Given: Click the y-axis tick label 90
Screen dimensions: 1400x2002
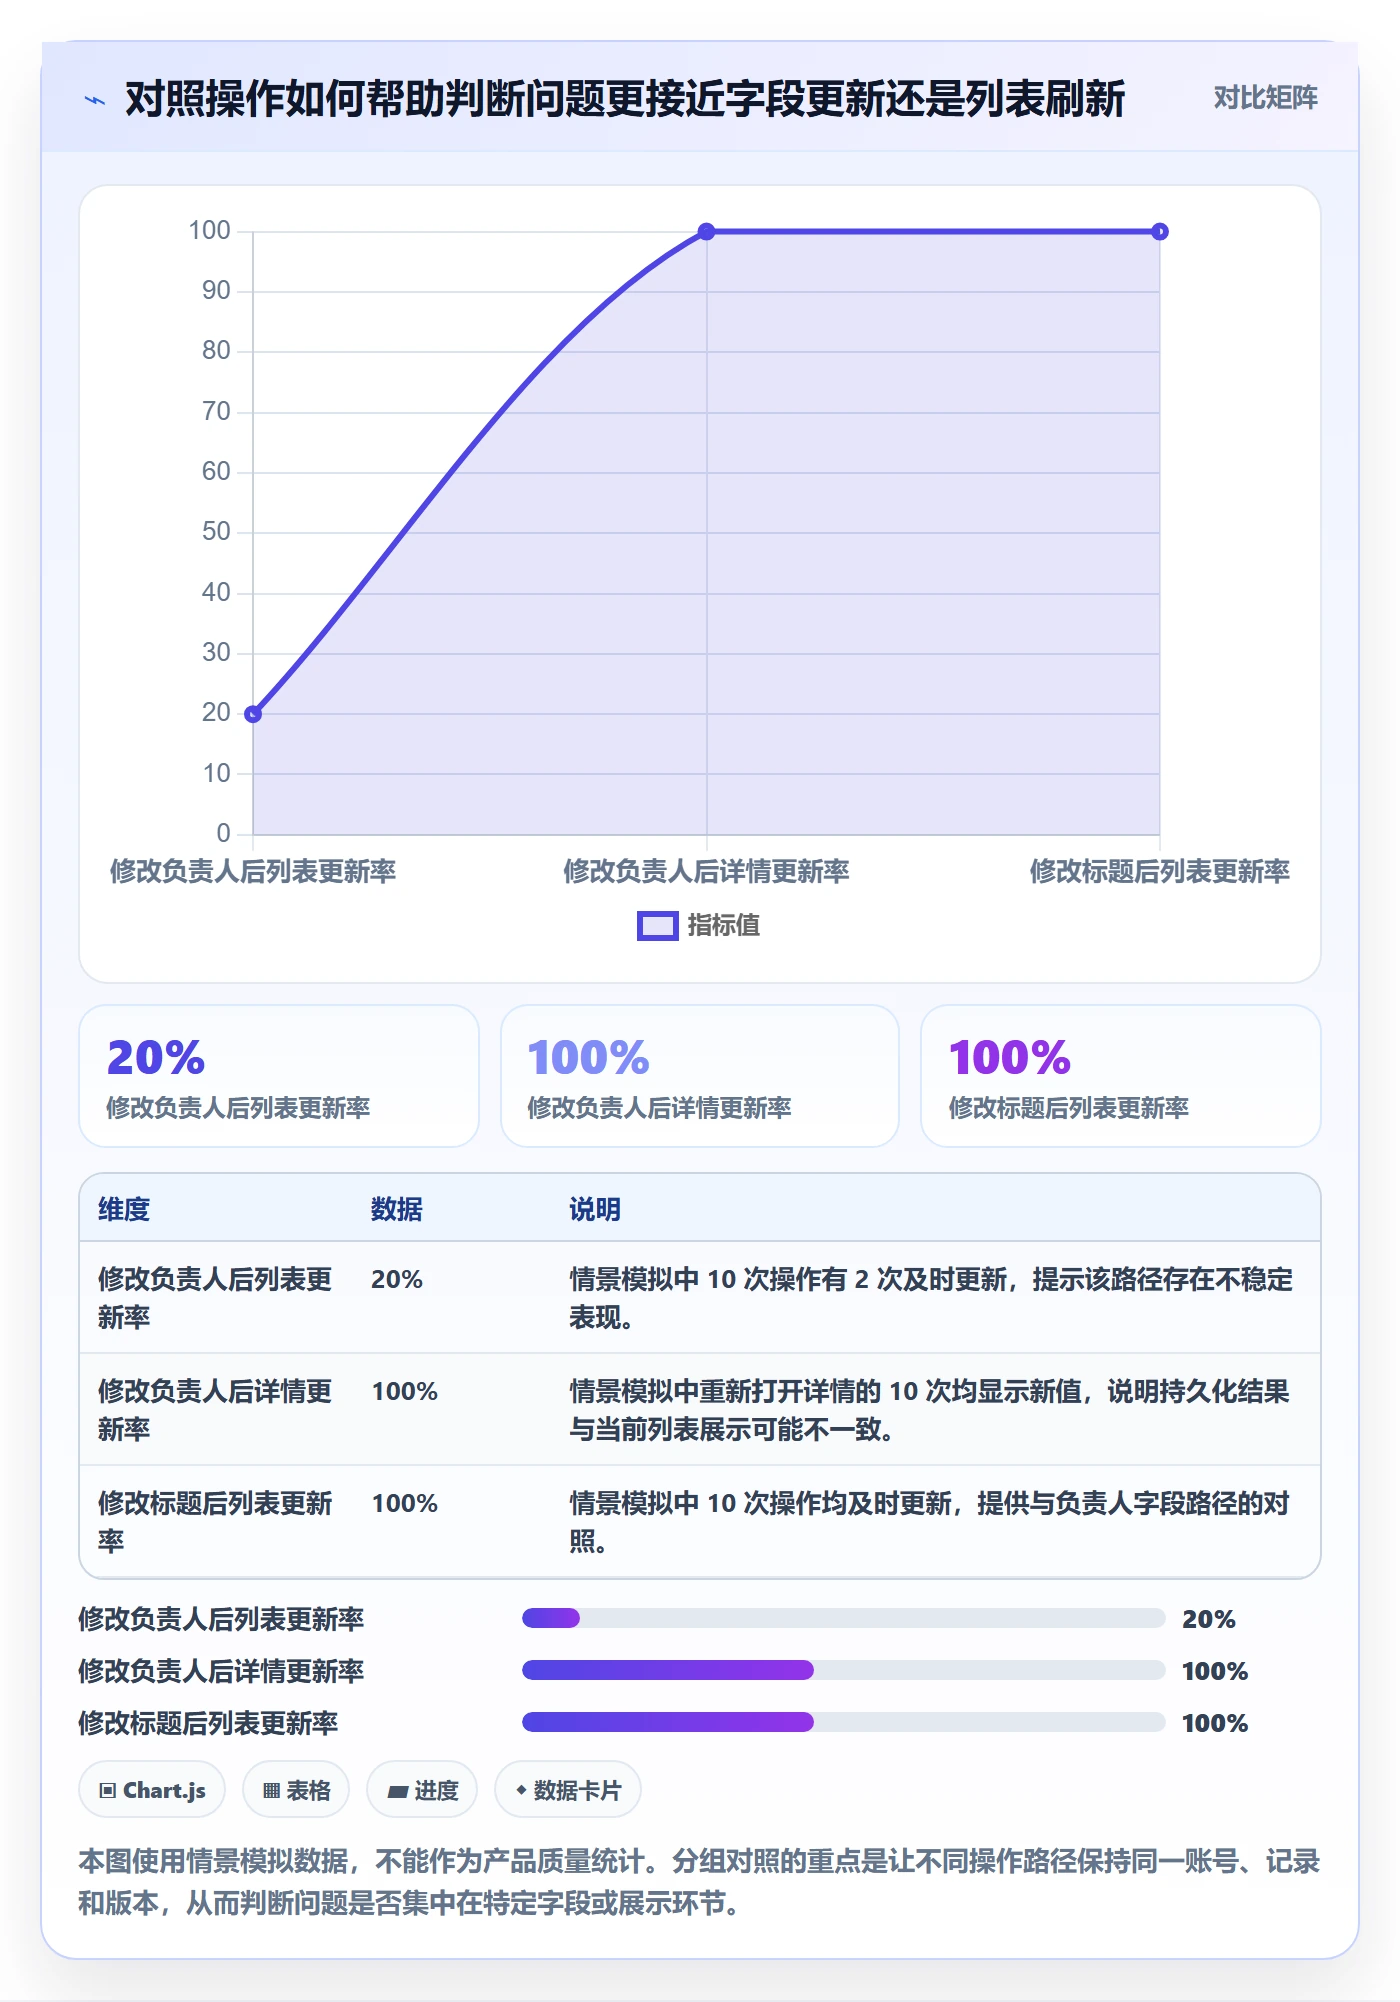Looking at the screenshot, I should click(x=216, y=291).
